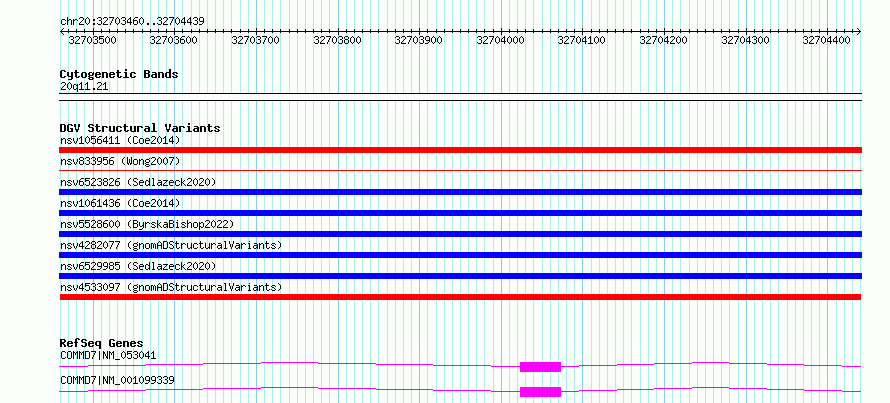Click ruler position 32703800
Image resolution: width=890 pixels, height=403 pixels.
pos(337,40)
